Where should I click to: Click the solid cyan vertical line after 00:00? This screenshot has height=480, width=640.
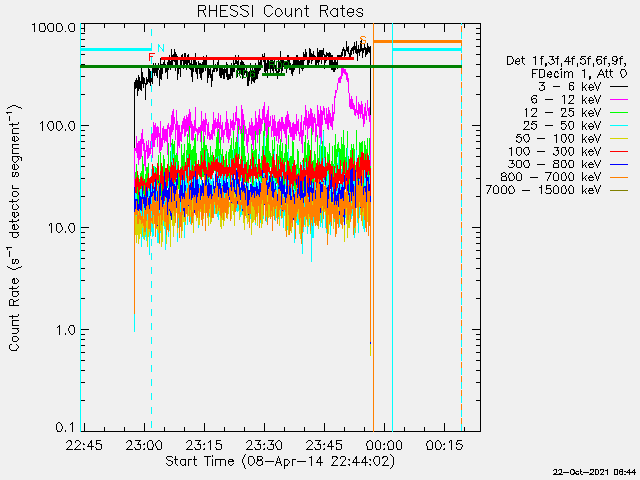pos(392,227)
